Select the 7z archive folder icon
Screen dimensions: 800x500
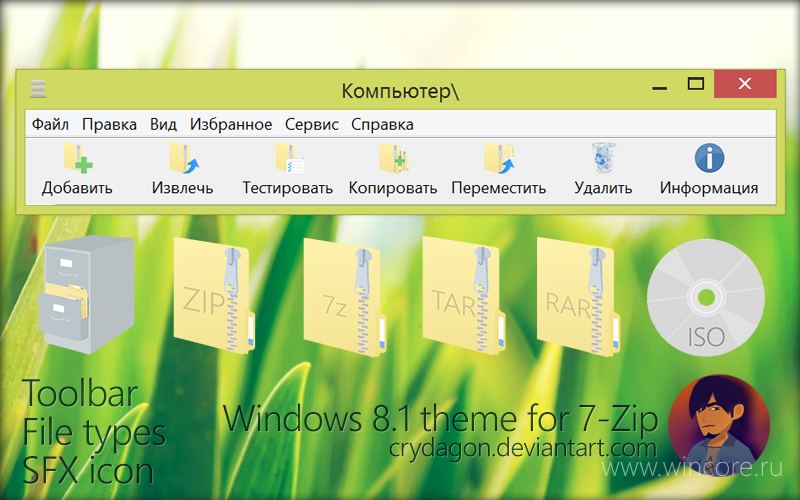coord(345,297)
